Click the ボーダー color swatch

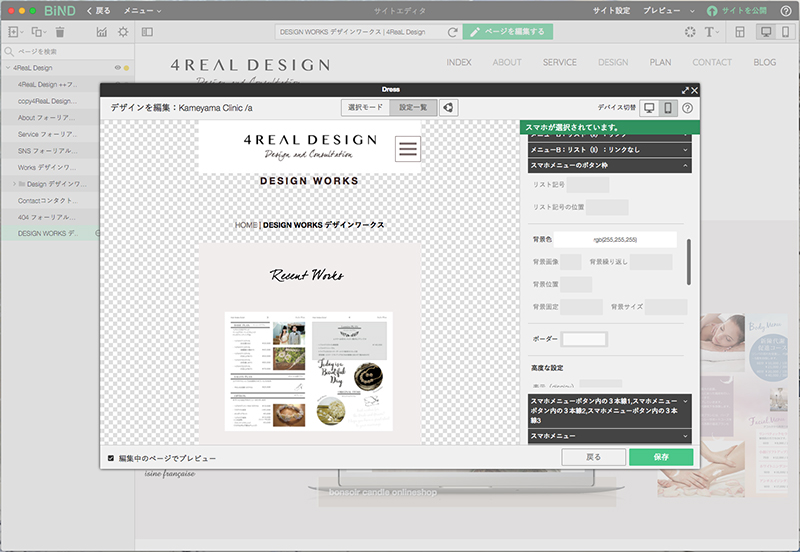[584, 339]
